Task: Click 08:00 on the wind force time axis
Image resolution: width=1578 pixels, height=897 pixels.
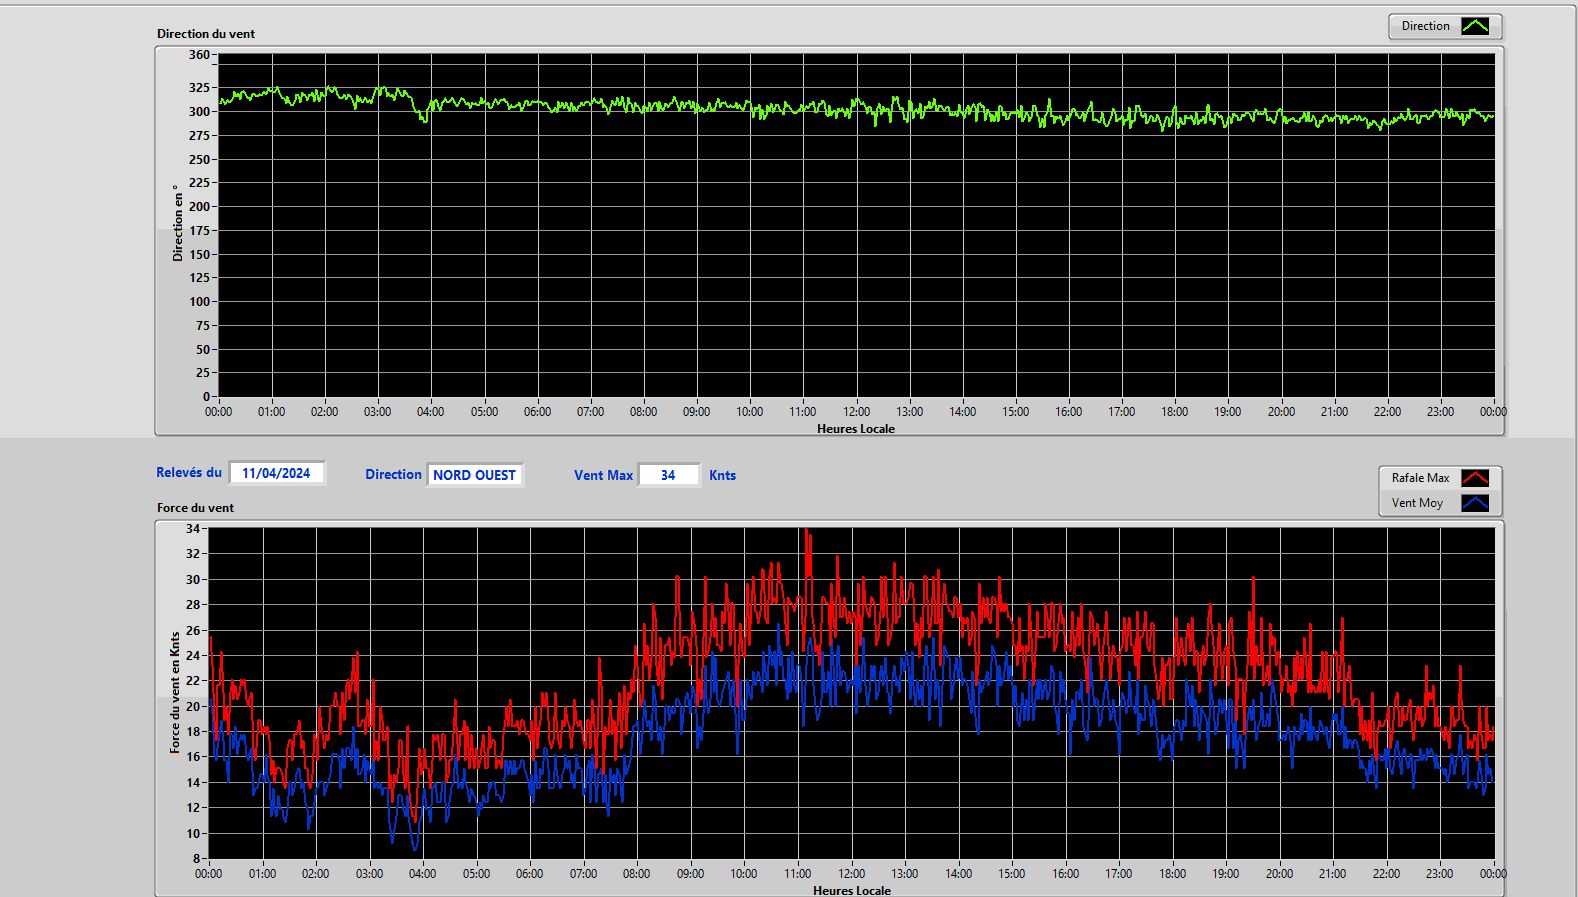Action: (x=636, y=874)
